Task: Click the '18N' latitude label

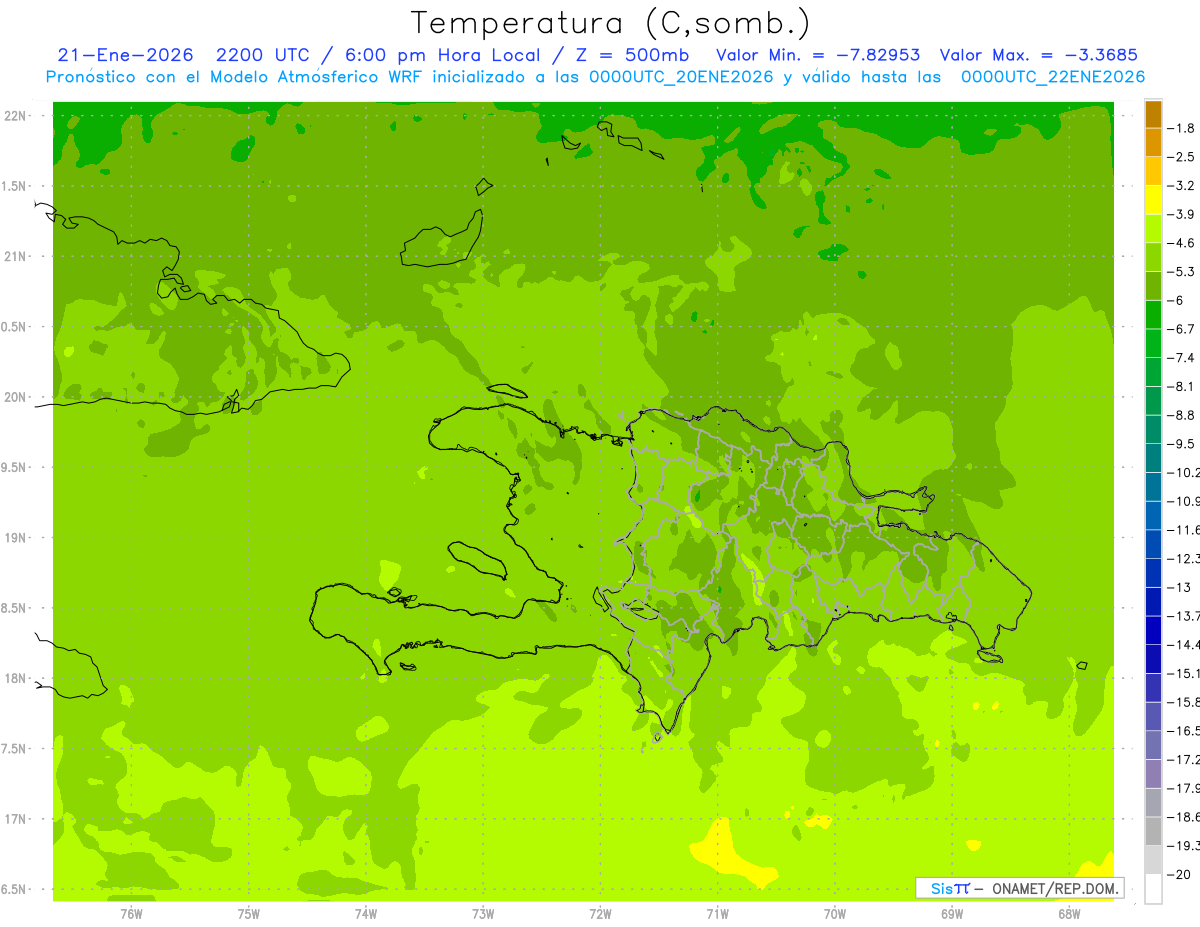Action: [16, 678]
